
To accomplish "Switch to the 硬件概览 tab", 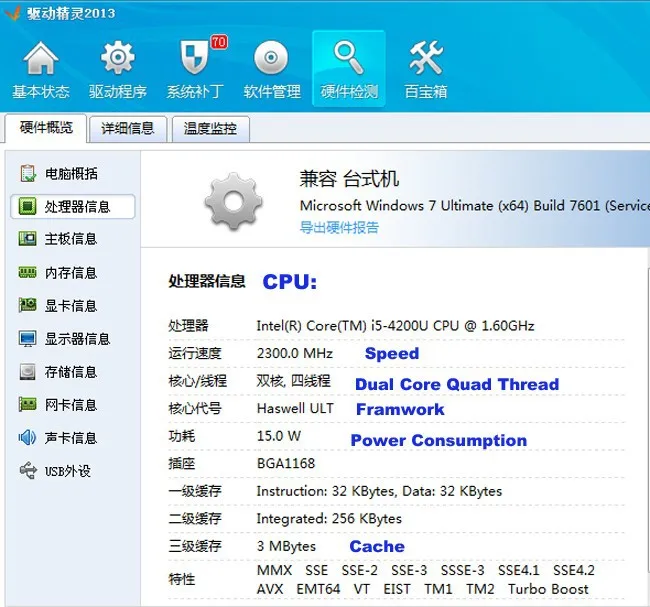I will pos(46,128).
